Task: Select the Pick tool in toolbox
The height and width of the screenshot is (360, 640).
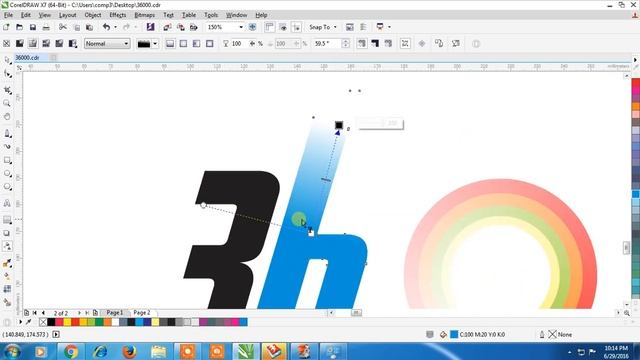Action: point(7,60)
